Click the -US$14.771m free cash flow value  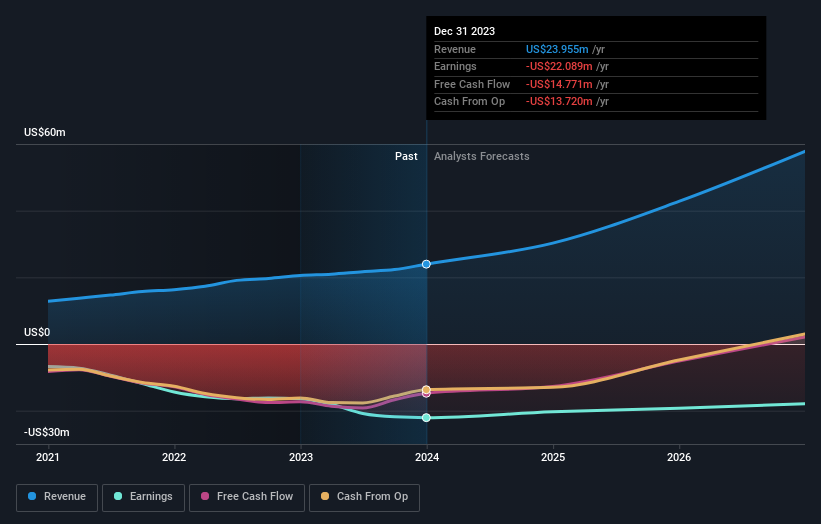[559, 84]
